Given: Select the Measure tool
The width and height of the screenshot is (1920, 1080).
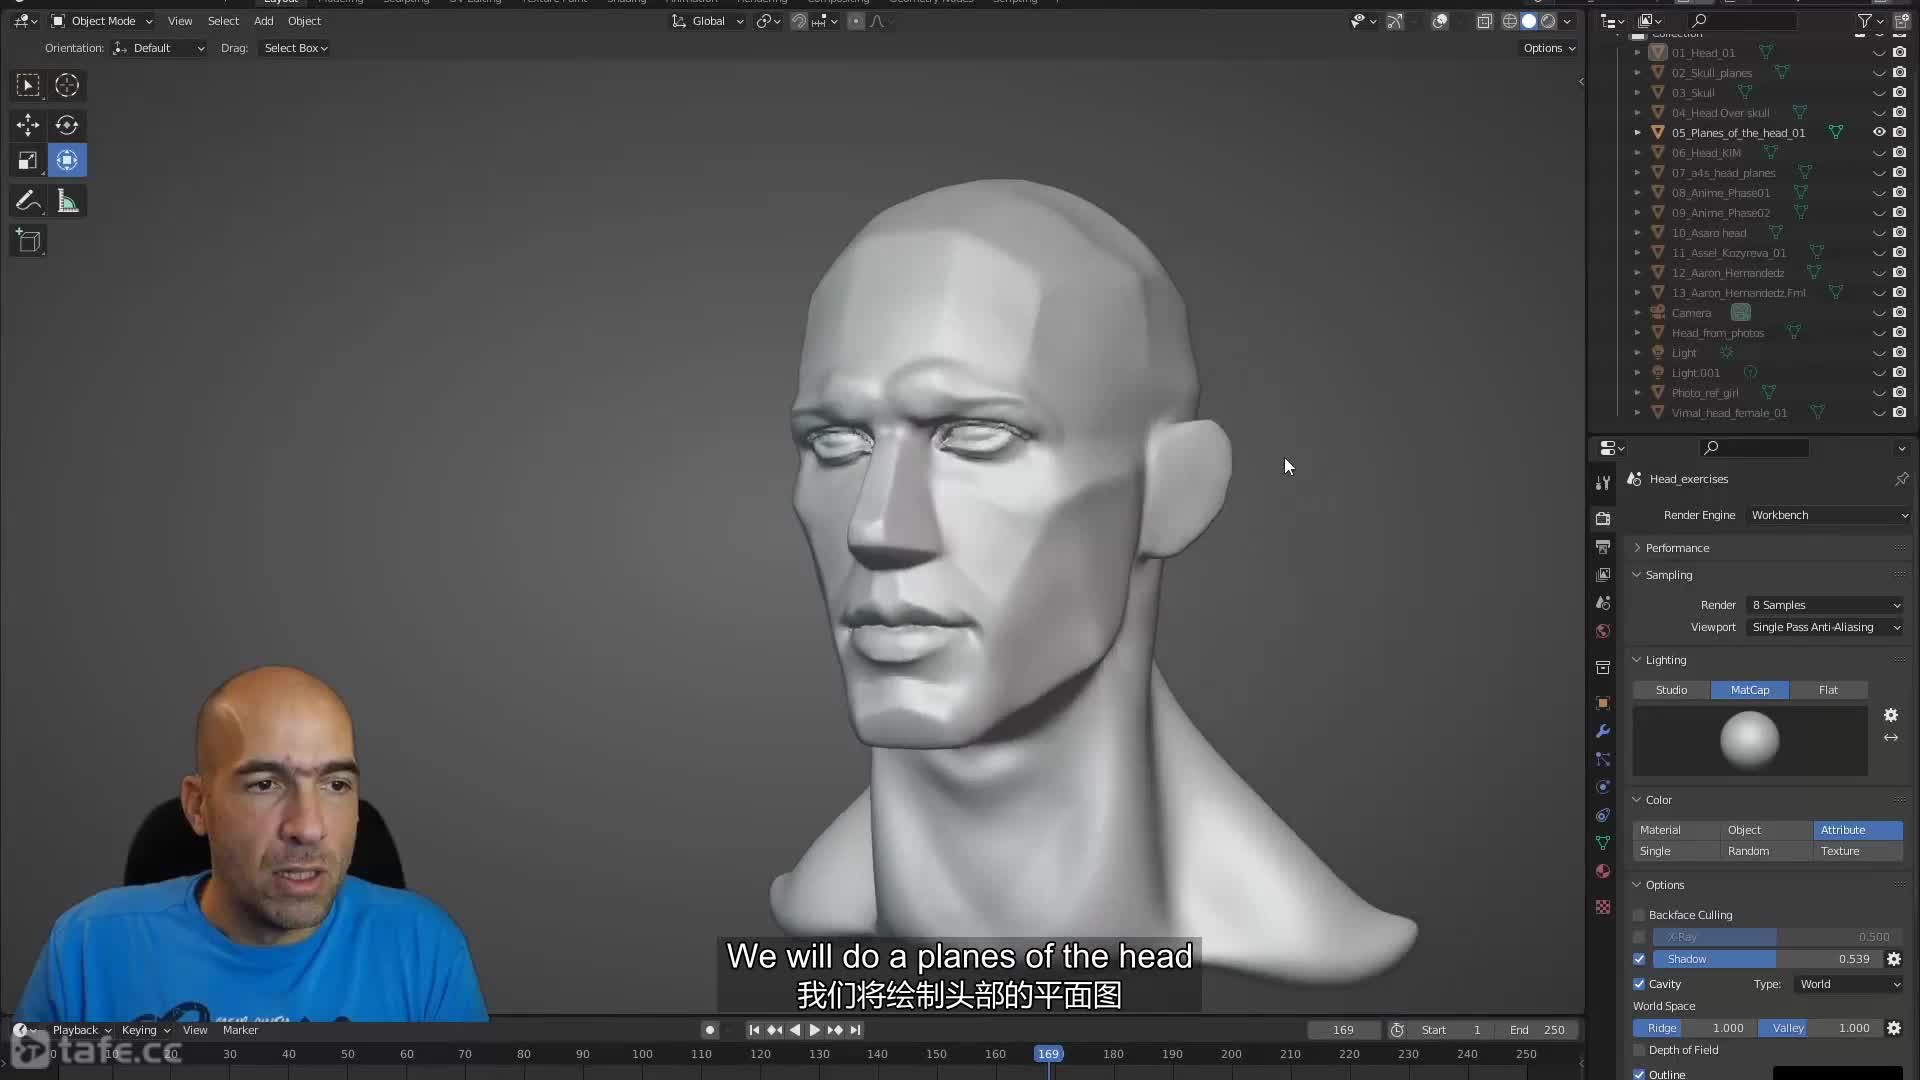Looking at the screenshot, I should [67, 202].
